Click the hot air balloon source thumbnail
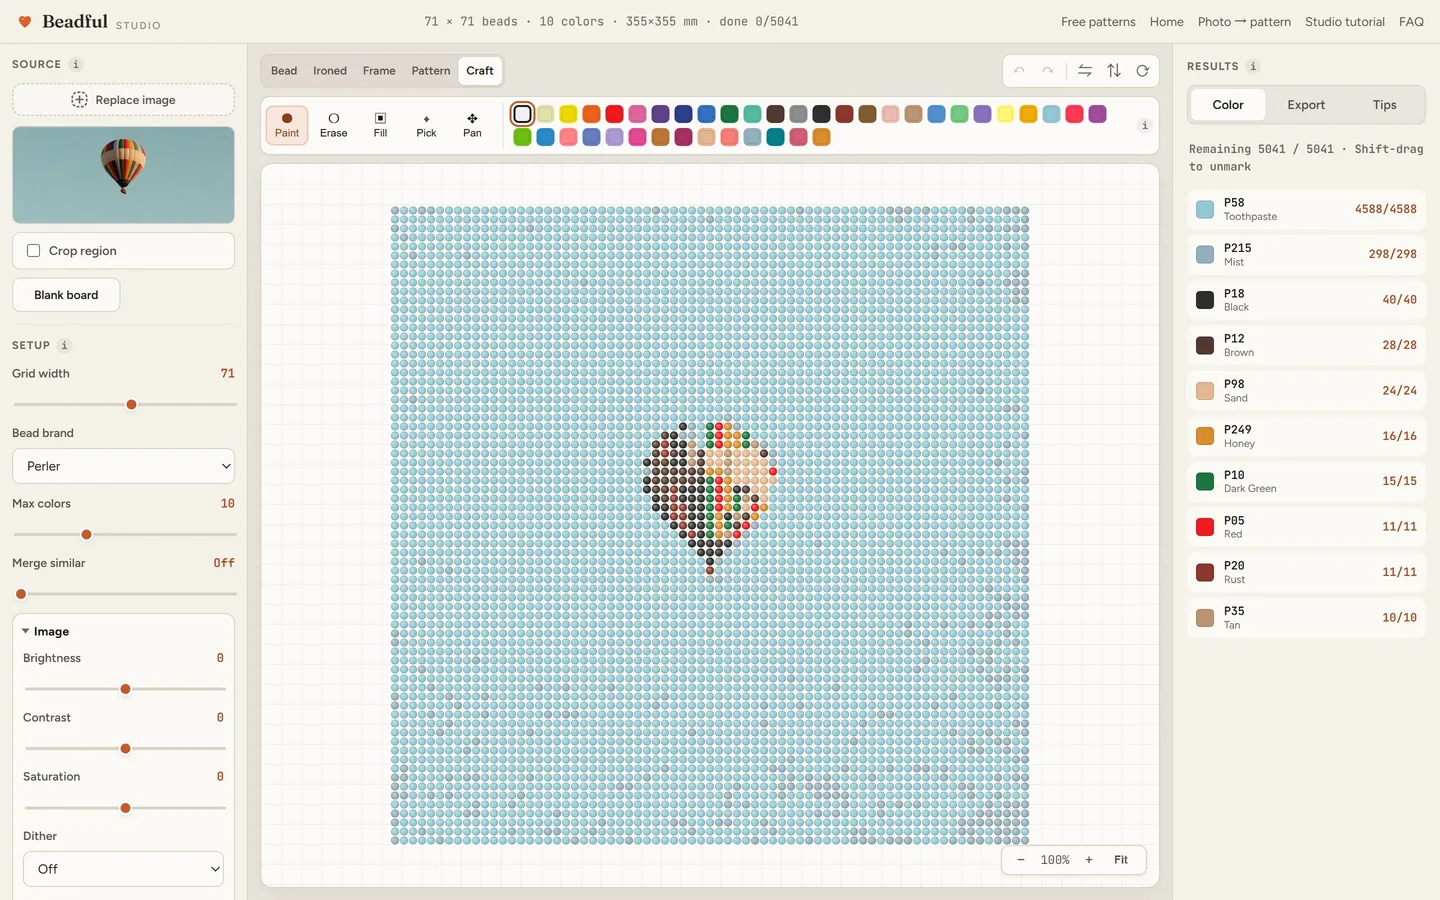 [124, 175]
